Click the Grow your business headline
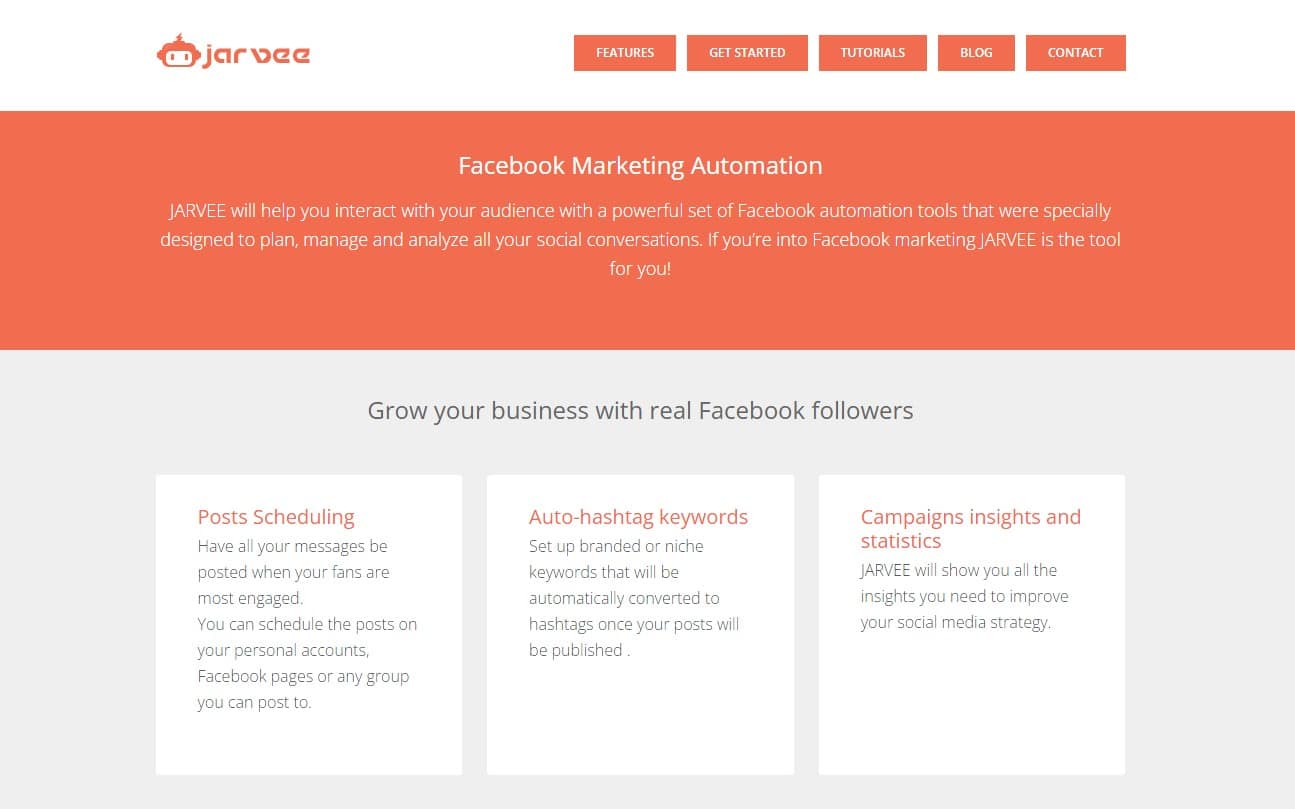The height and width of the screenshot is (809, 1295). tap(641, 410)
